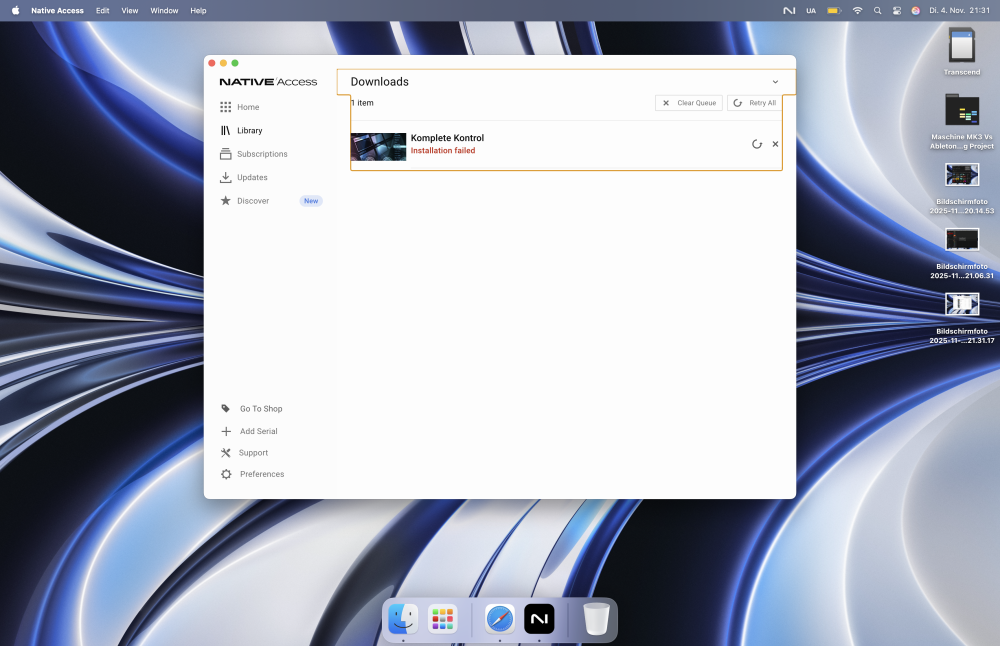Collapse the Downloads panel chevron

[x=776, y=82]
